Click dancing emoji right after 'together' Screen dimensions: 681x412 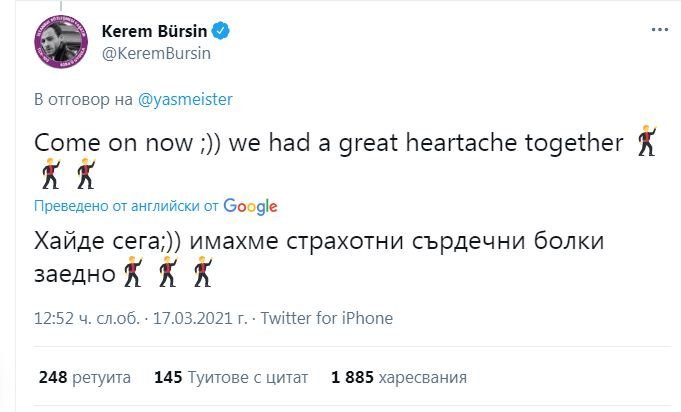647,142
